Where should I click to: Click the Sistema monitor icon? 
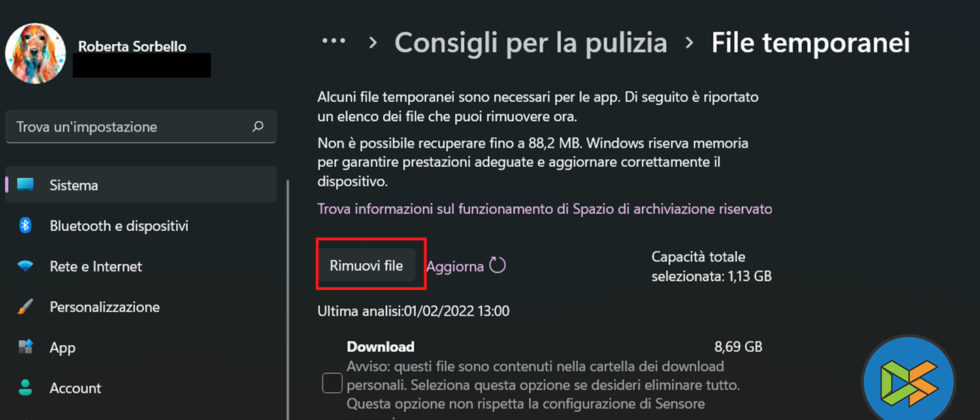26,185
